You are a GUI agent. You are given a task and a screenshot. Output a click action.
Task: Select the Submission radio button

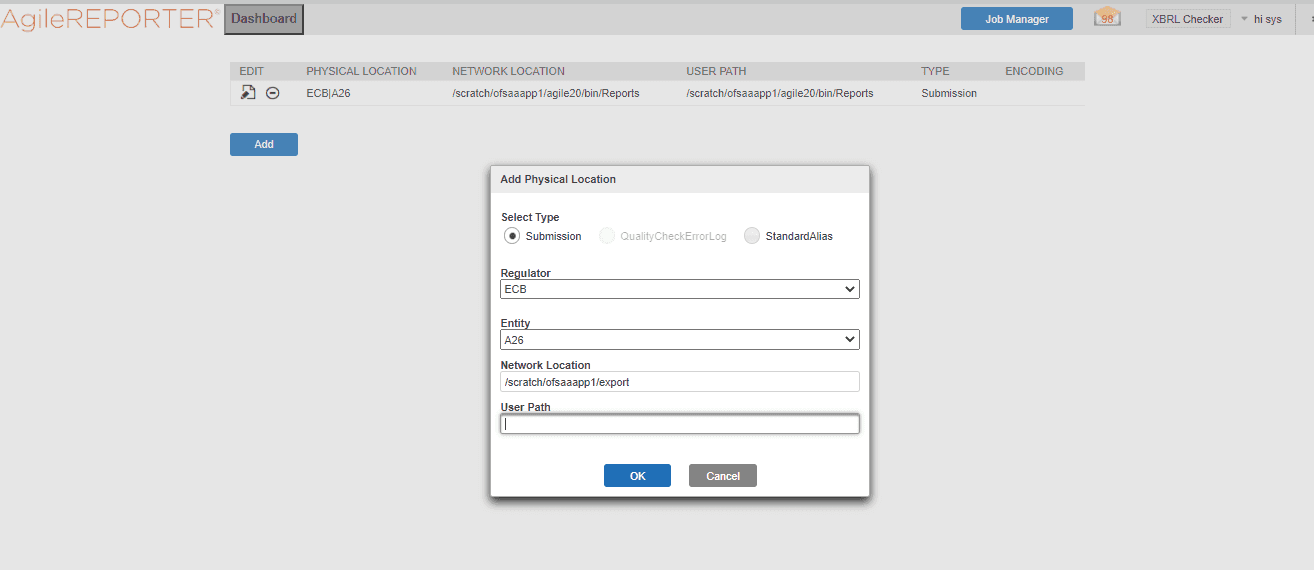click(512, 236)
